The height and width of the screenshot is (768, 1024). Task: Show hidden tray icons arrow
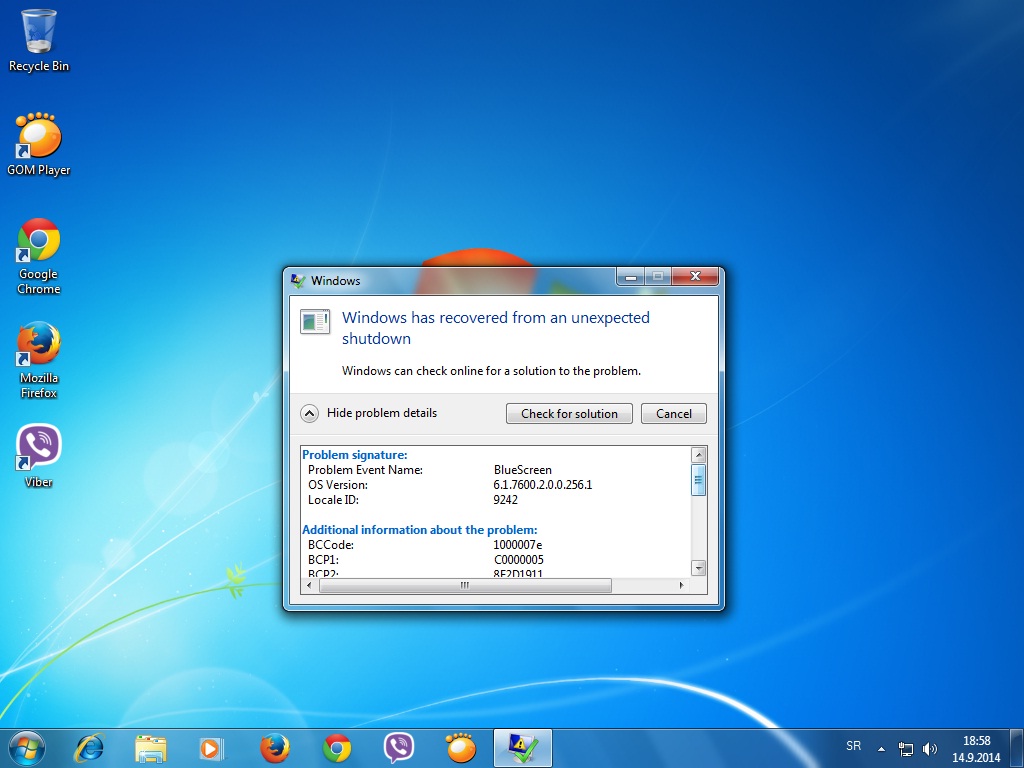881,748
